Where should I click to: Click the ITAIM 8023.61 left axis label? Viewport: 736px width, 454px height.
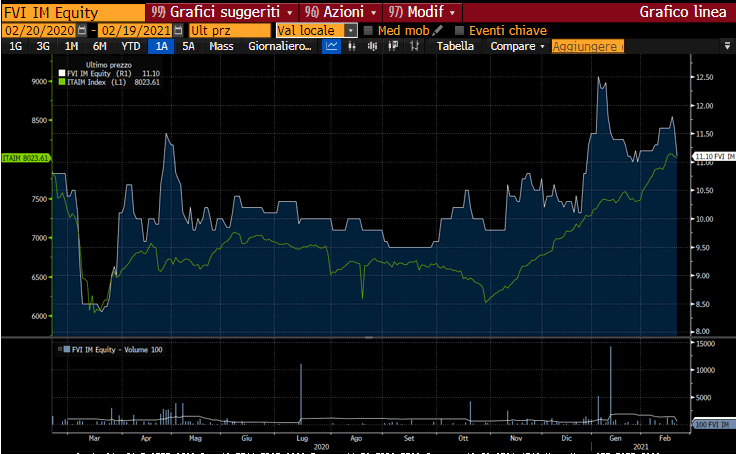pos(26,158)
